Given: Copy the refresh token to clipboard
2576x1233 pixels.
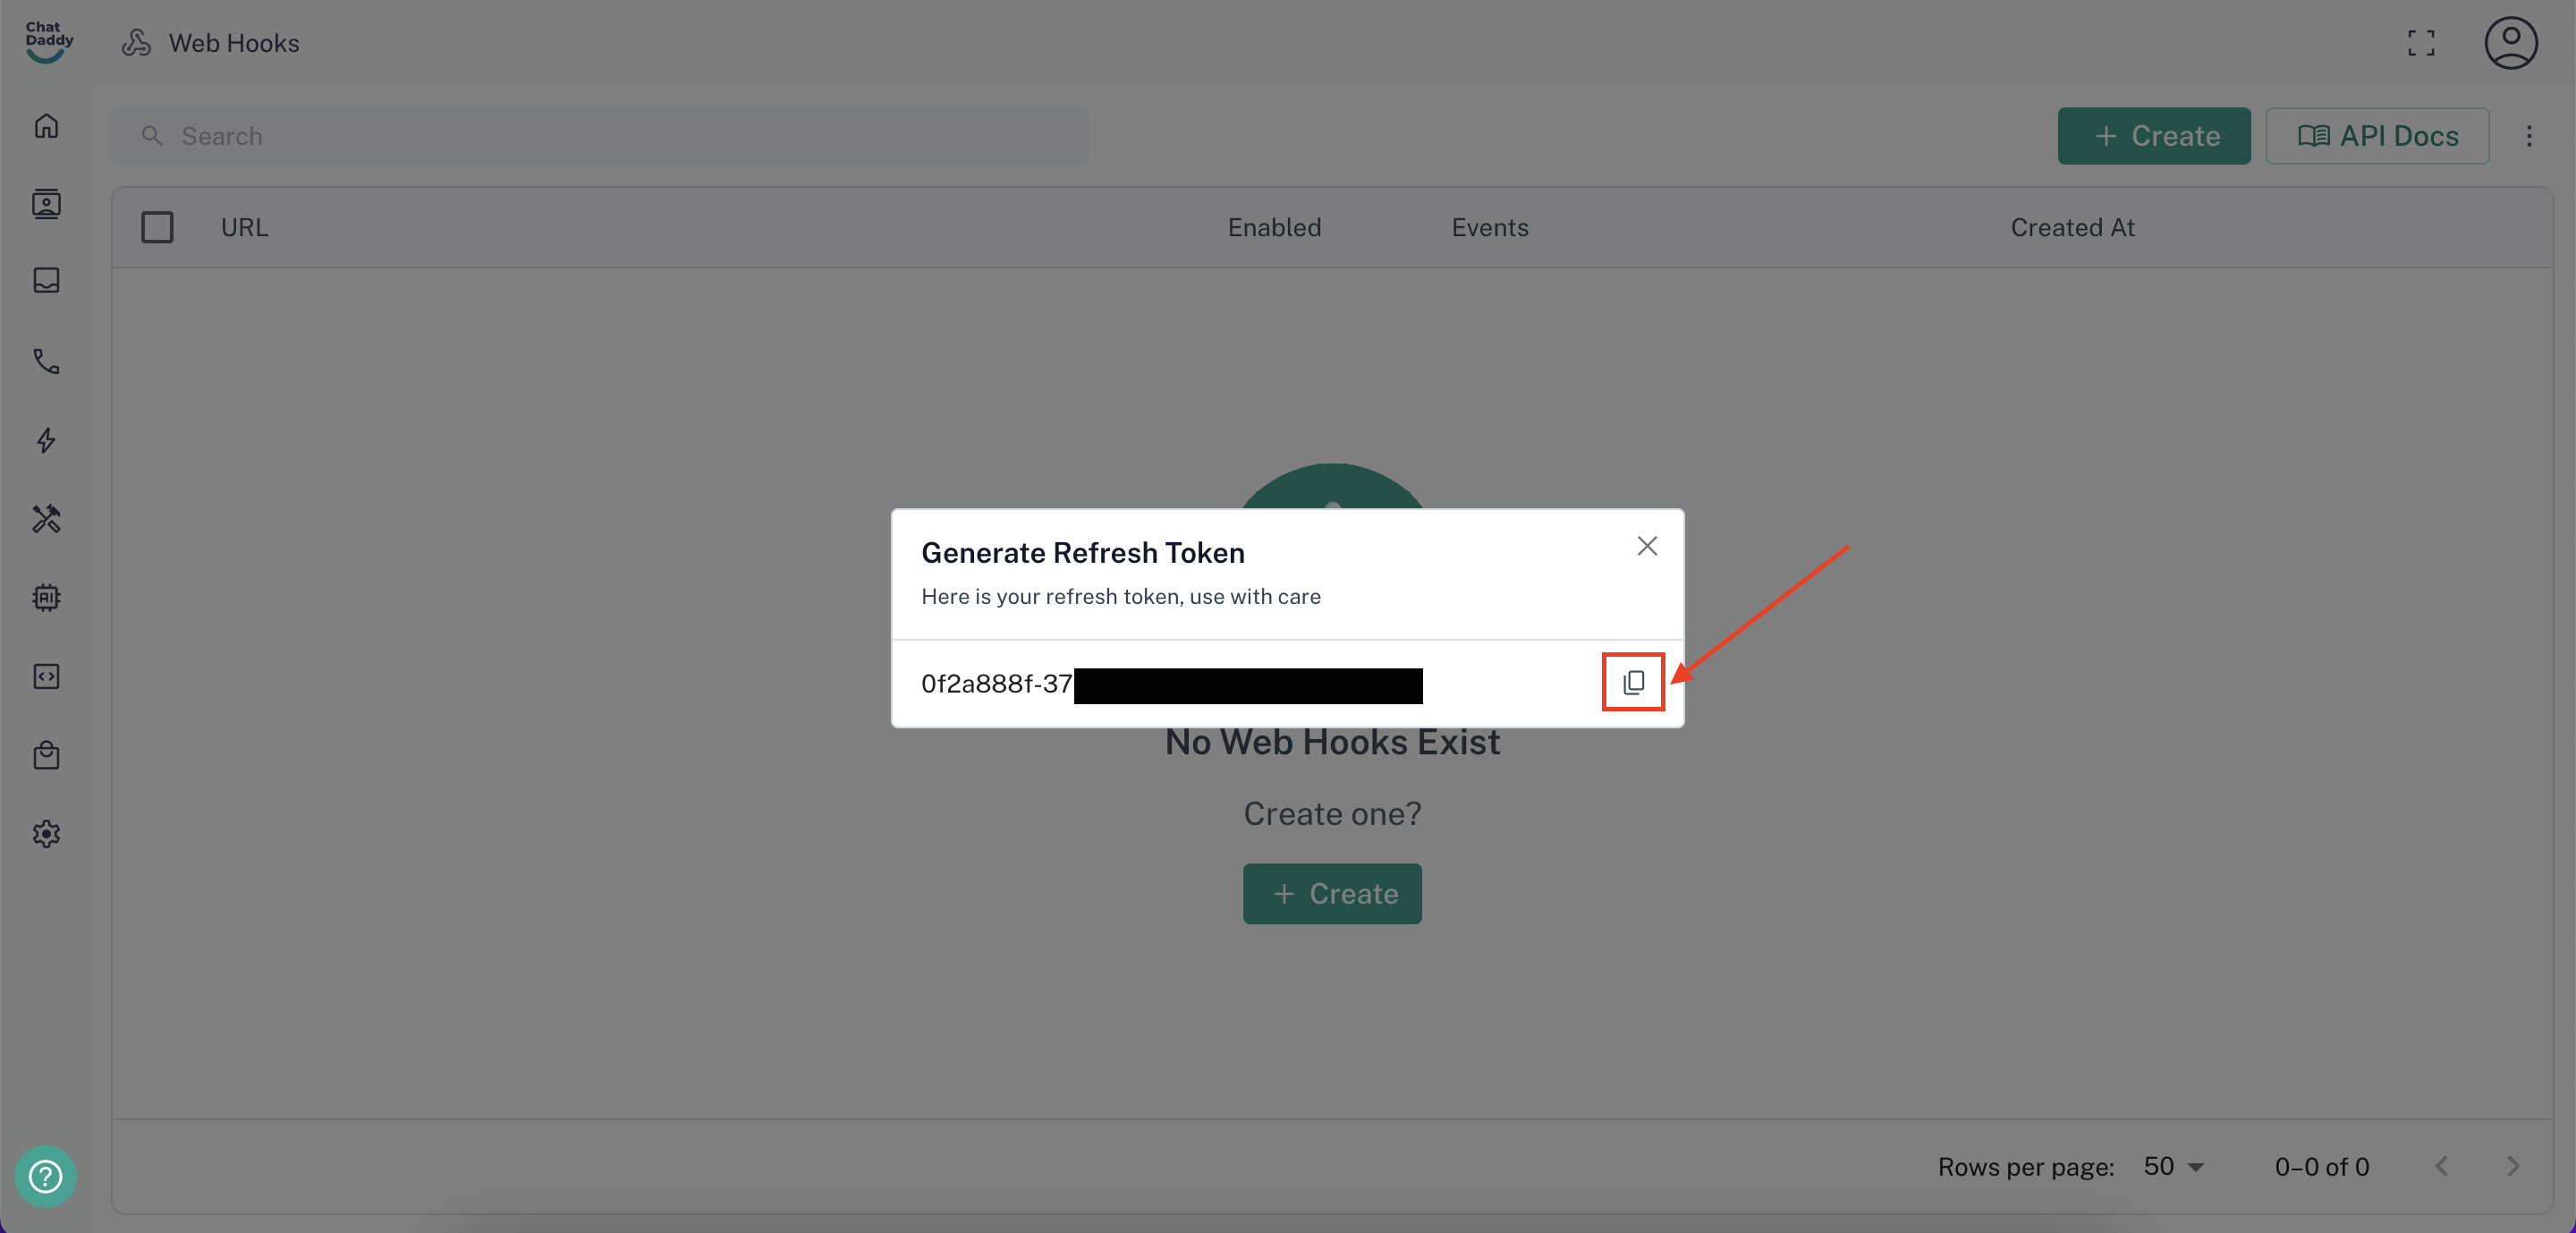Looking at the screenshot, I should click(x=1633, y=682).
